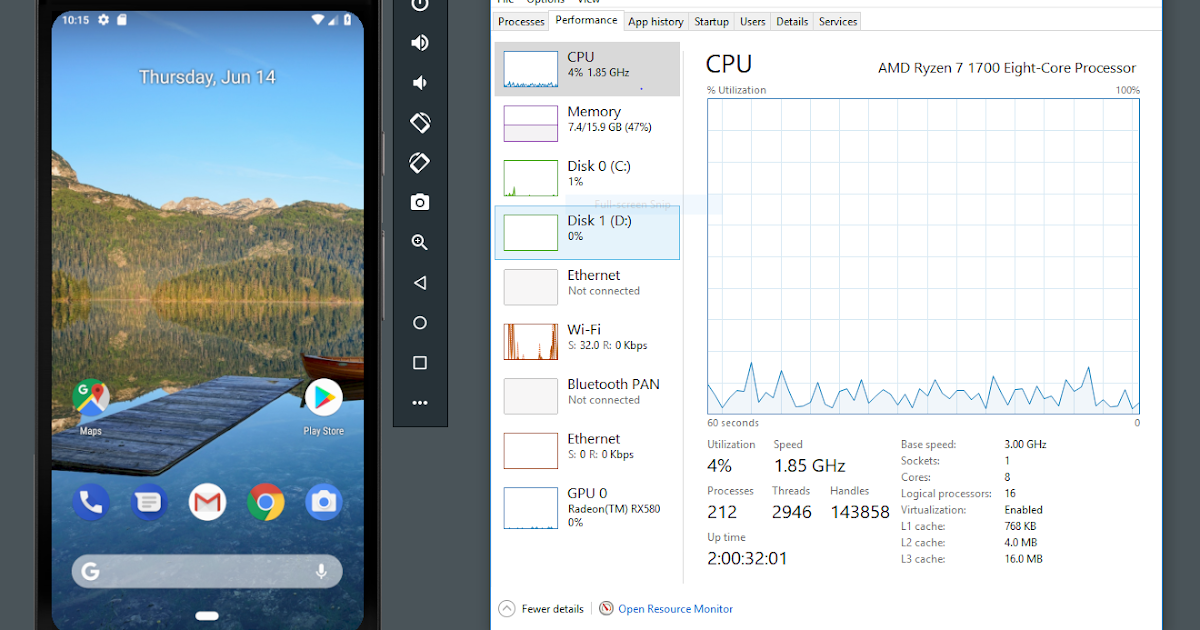
Task: Tap Google G logo in search bar
Action: [91, 571]
